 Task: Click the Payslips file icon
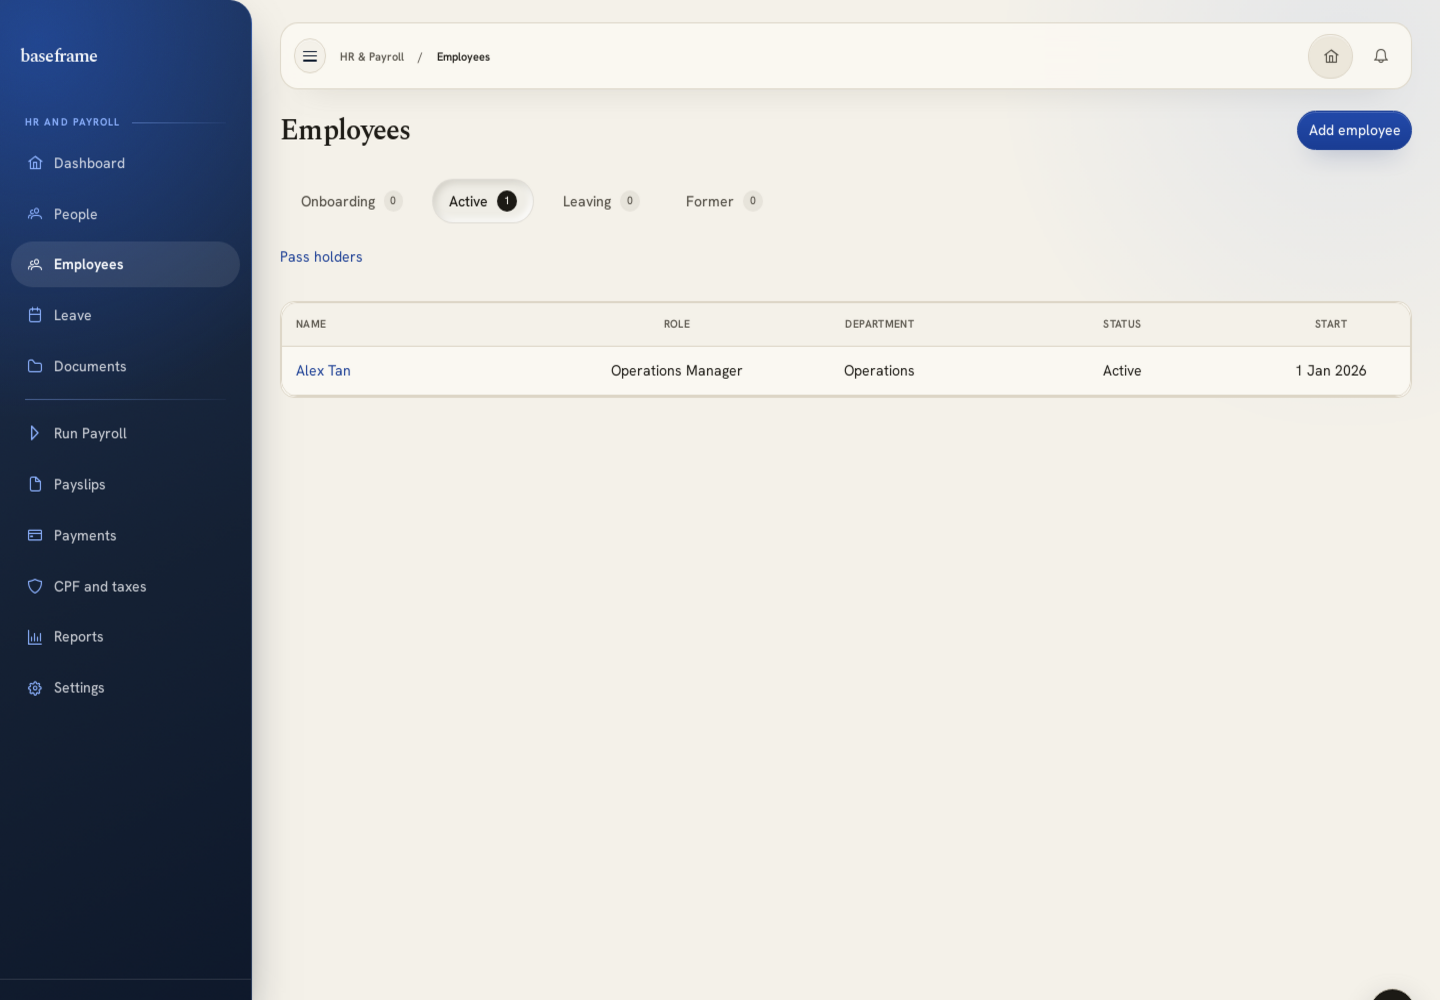[x=35, y=484]
